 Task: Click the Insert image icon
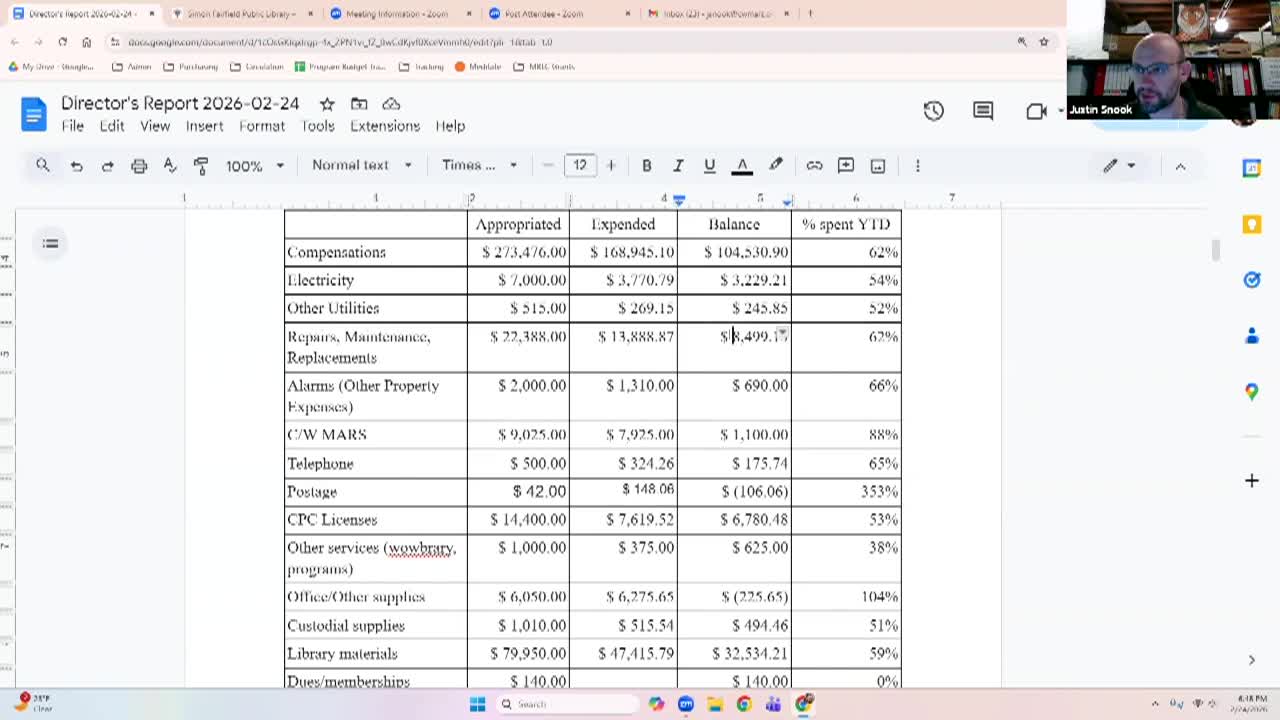(878, 166)
